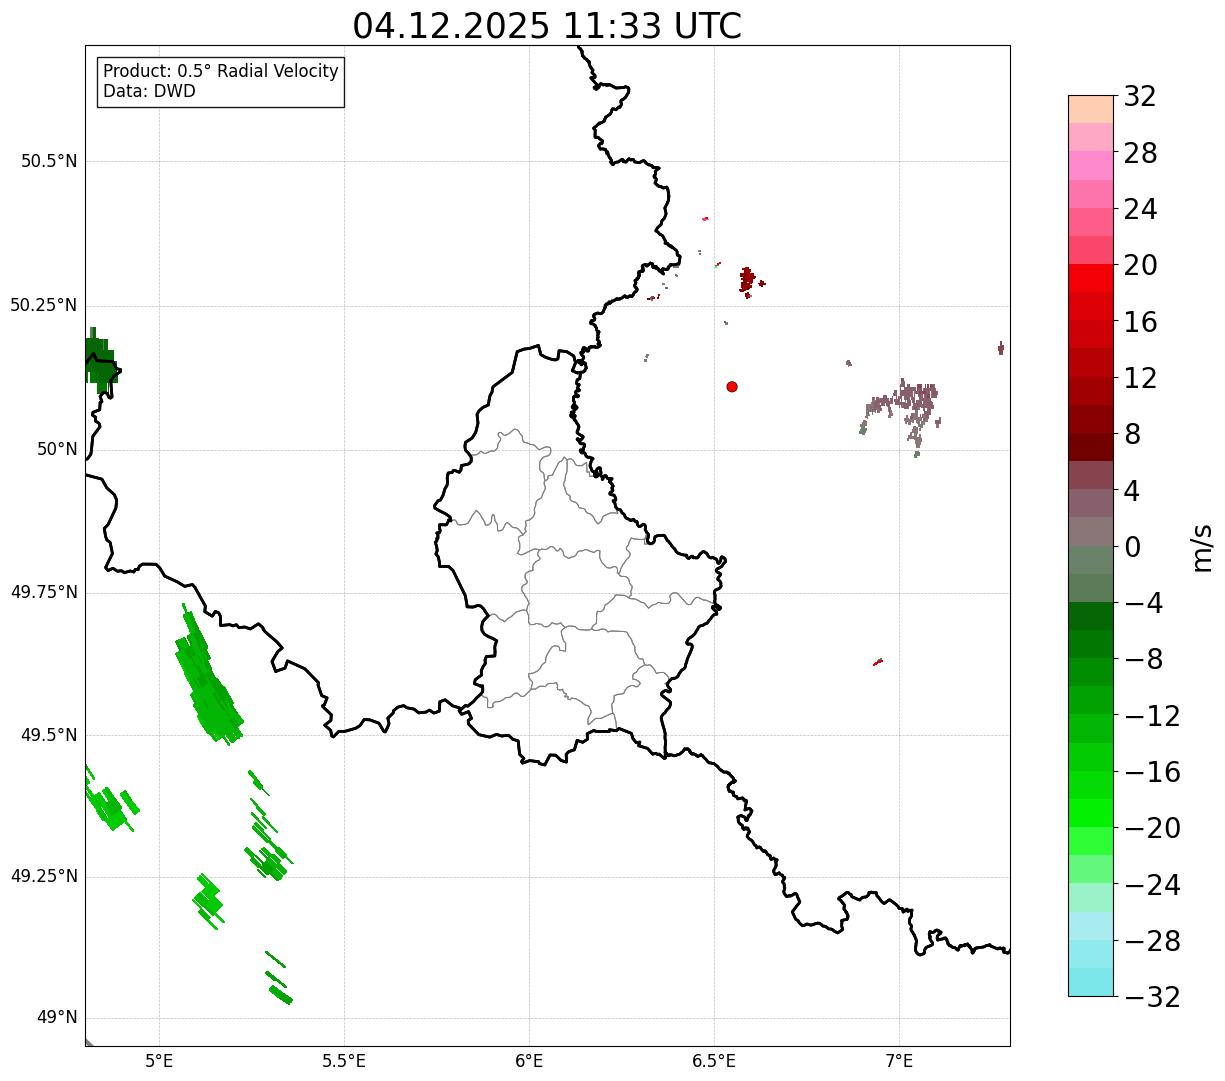1225x1081 pixels.
Task: Click the colorbar tick label −4
Action: pyautogui.click(x=1143, y=603)
